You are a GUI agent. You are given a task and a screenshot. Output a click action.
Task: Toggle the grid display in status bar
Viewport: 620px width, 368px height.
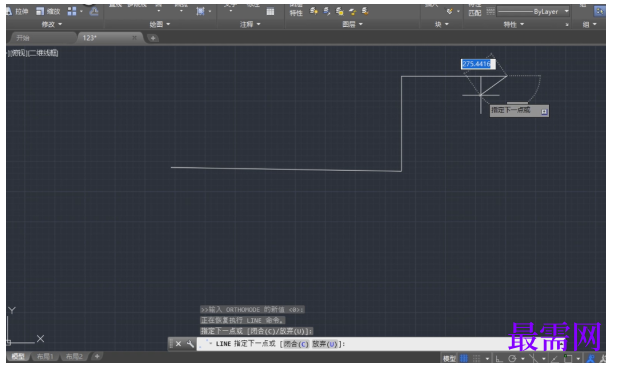[x=464, y=359]
